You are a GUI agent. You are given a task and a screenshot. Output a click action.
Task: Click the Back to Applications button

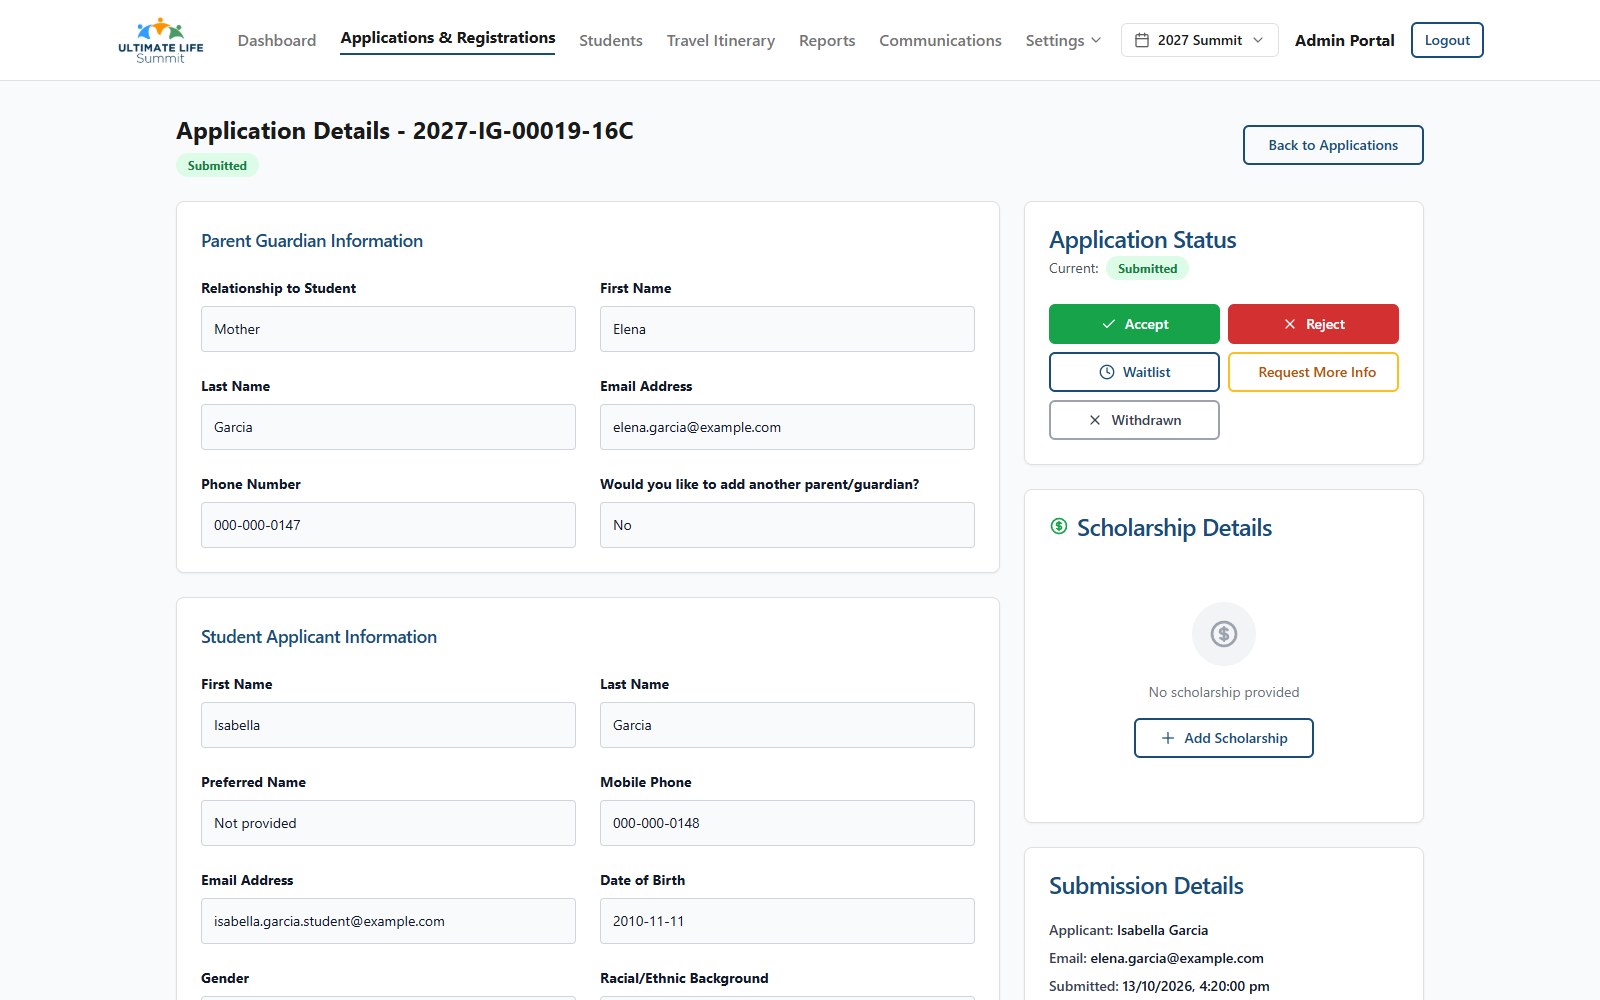coord(1333,145)
